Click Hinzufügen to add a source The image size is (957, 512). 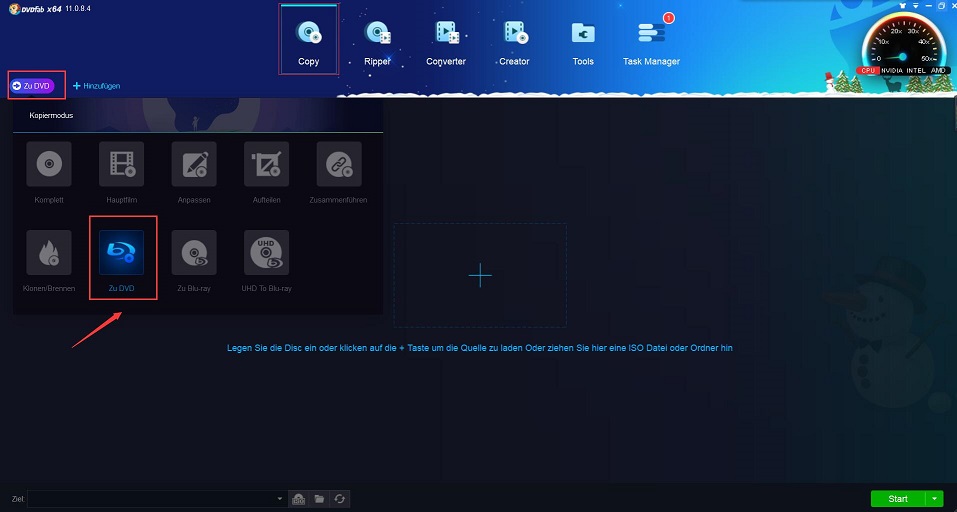[x=97, y=86]
